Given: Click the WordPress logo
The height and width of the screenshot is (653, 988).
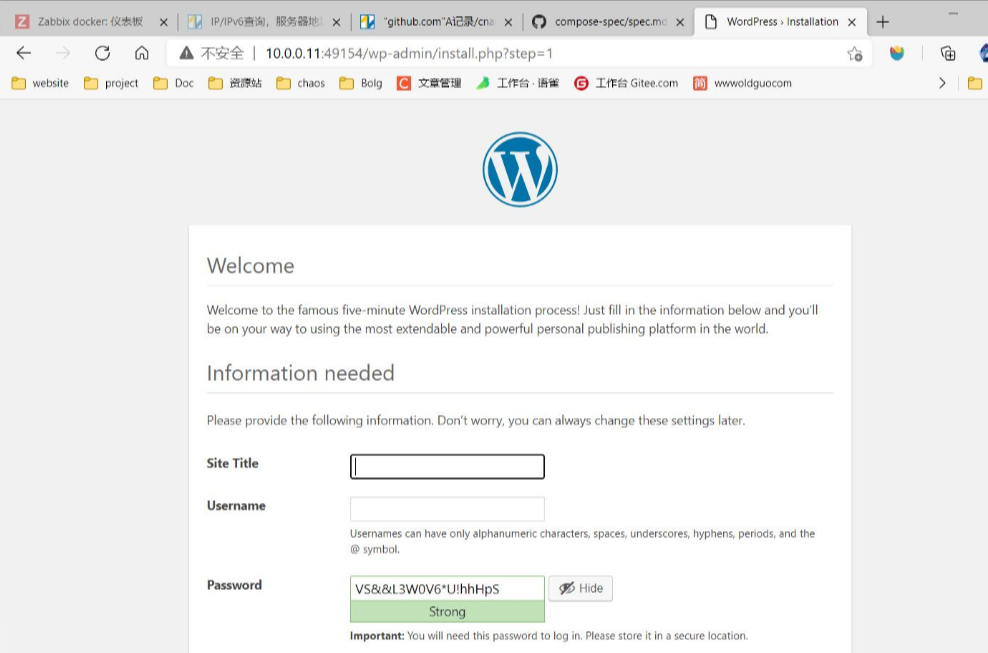Looking at the screenshot, I should [520, 169].
